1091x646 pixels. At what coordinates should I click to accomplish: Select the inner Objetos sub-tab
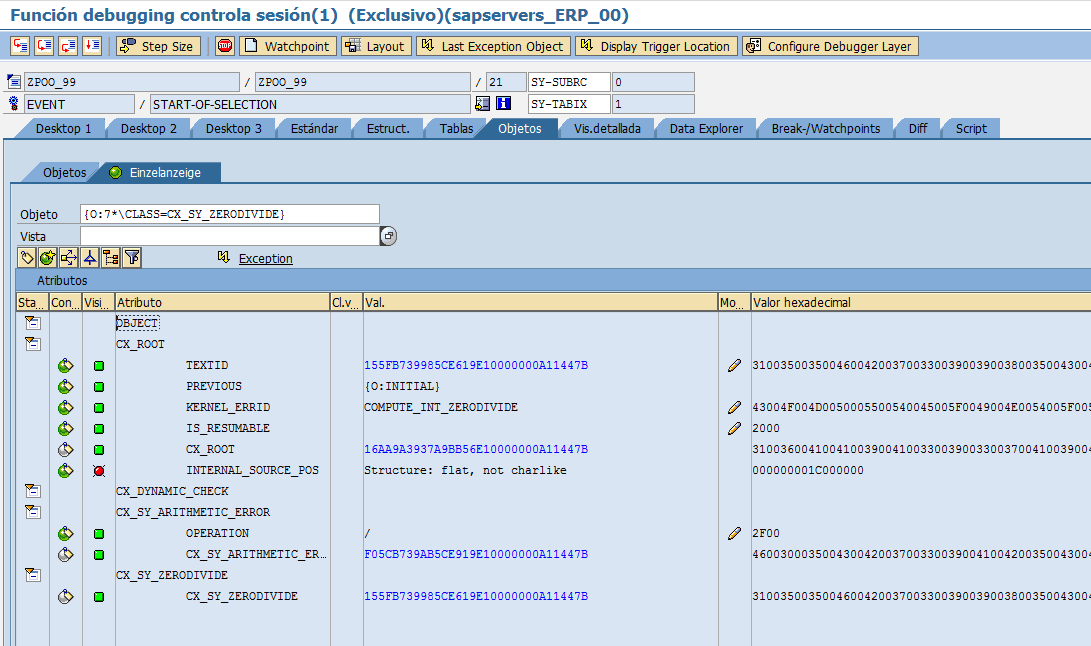[x=64, y=173]
